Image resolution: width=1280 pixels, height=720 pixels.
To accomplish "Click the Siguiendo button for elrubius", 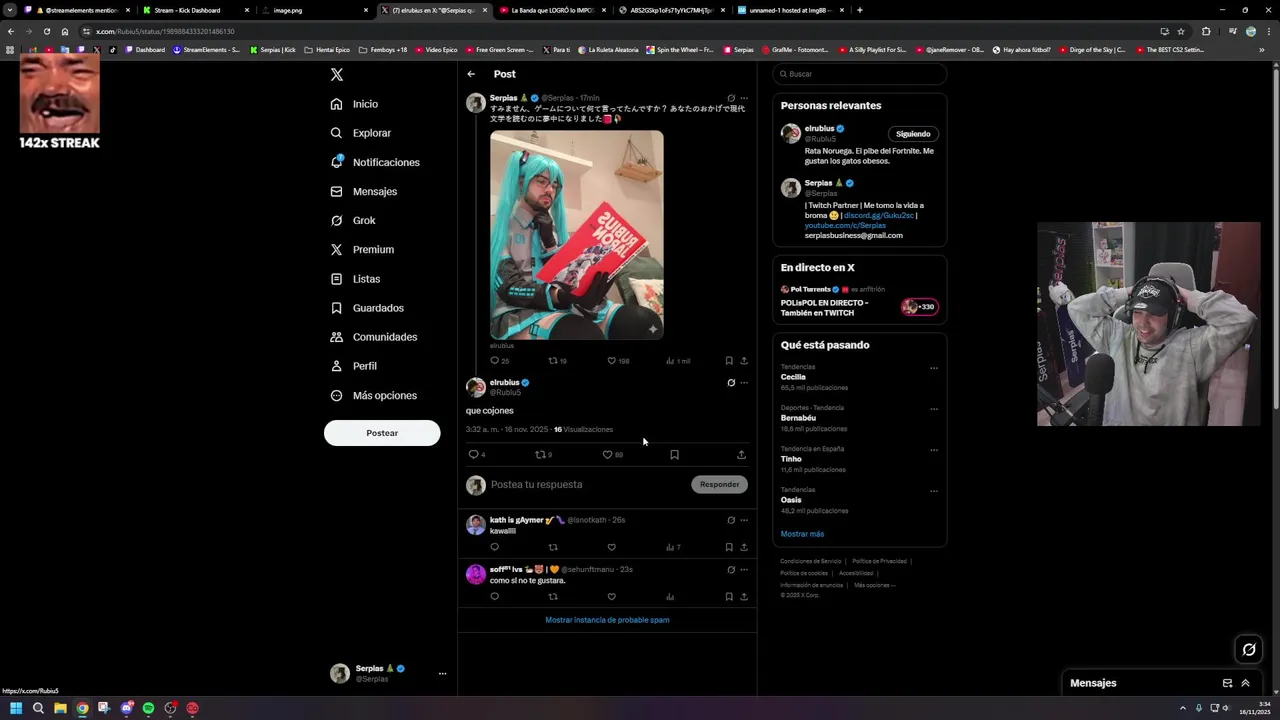I will (x=913, y=134).
